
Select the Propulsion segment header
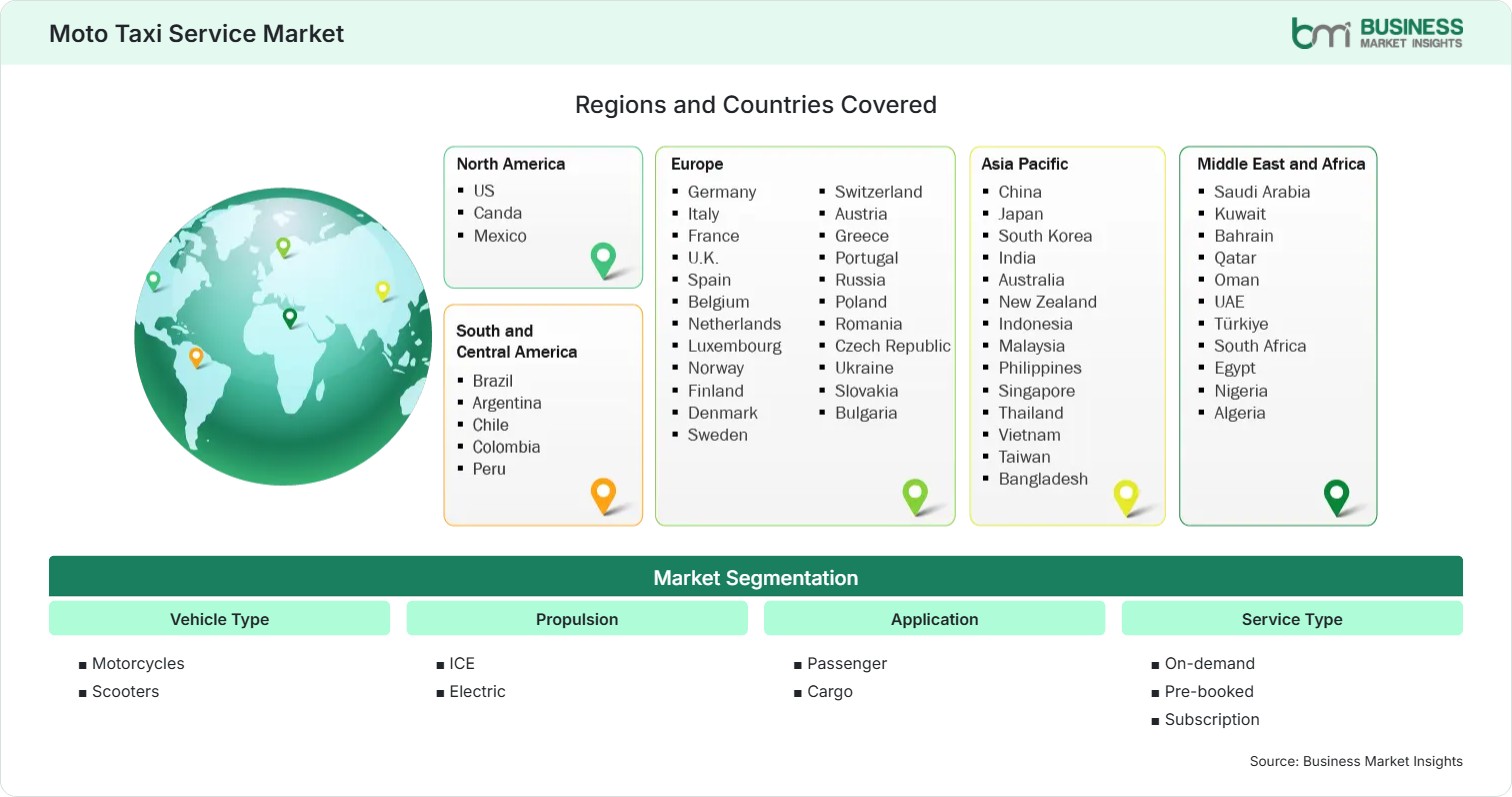click(x=577, y=619)
